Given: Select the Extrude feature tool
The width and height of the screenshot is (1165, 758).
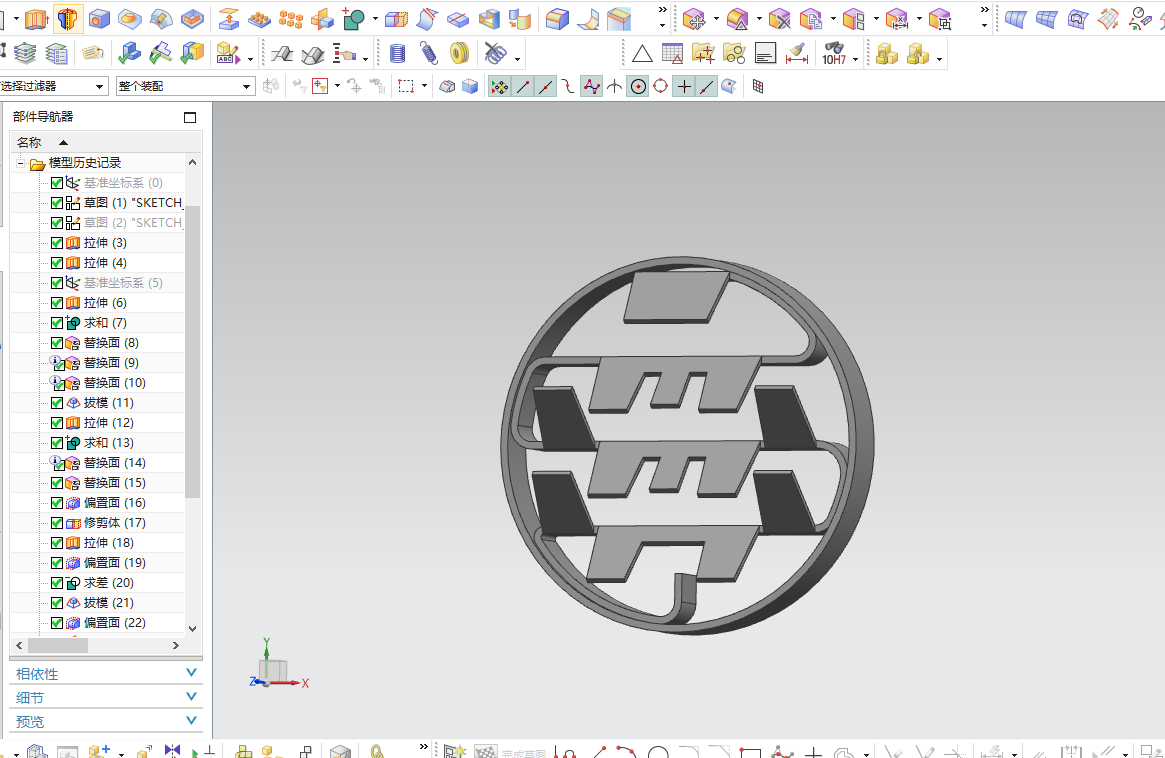Looking at the screenshot, I should pyautogui.click(x=36, y=19).
